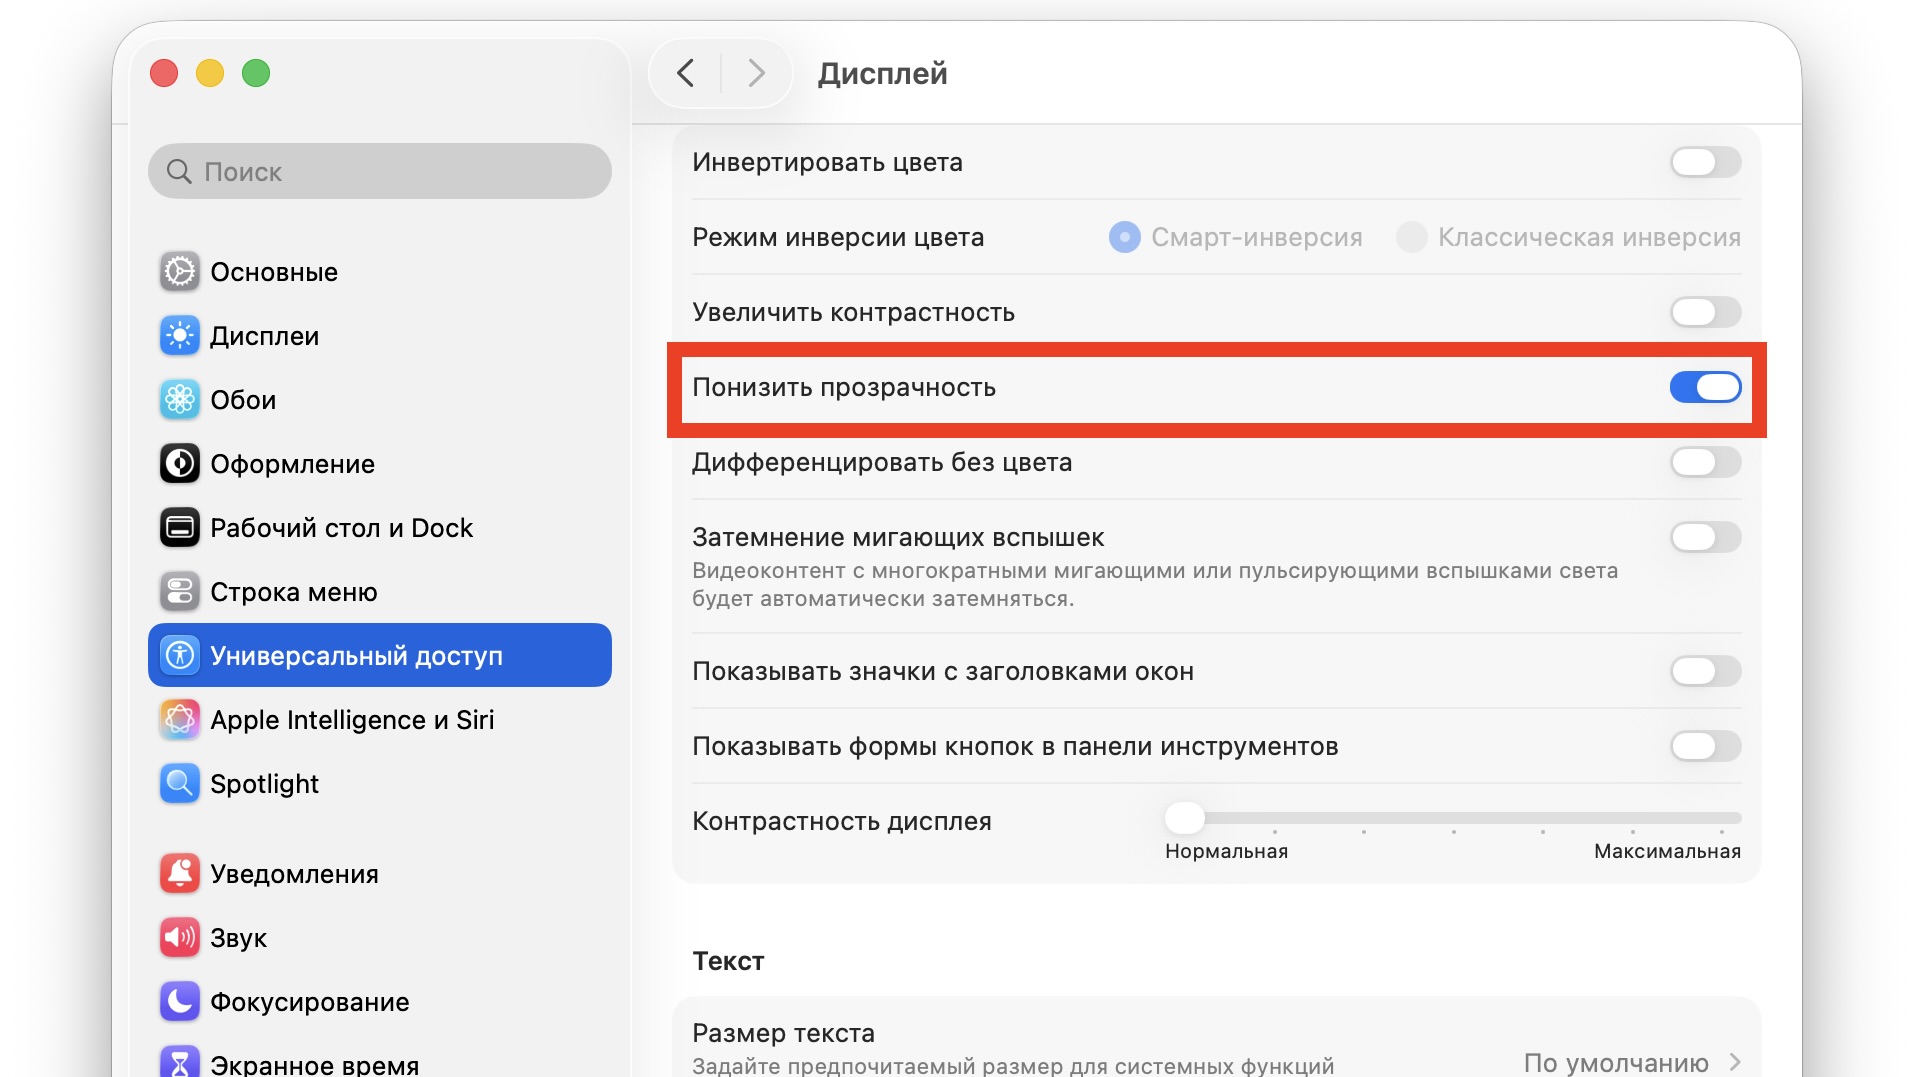Click the Spotlight magnifier icon
This screenshot has height=1077, width=1914.
pyautogui.click(x=180, y=784)
